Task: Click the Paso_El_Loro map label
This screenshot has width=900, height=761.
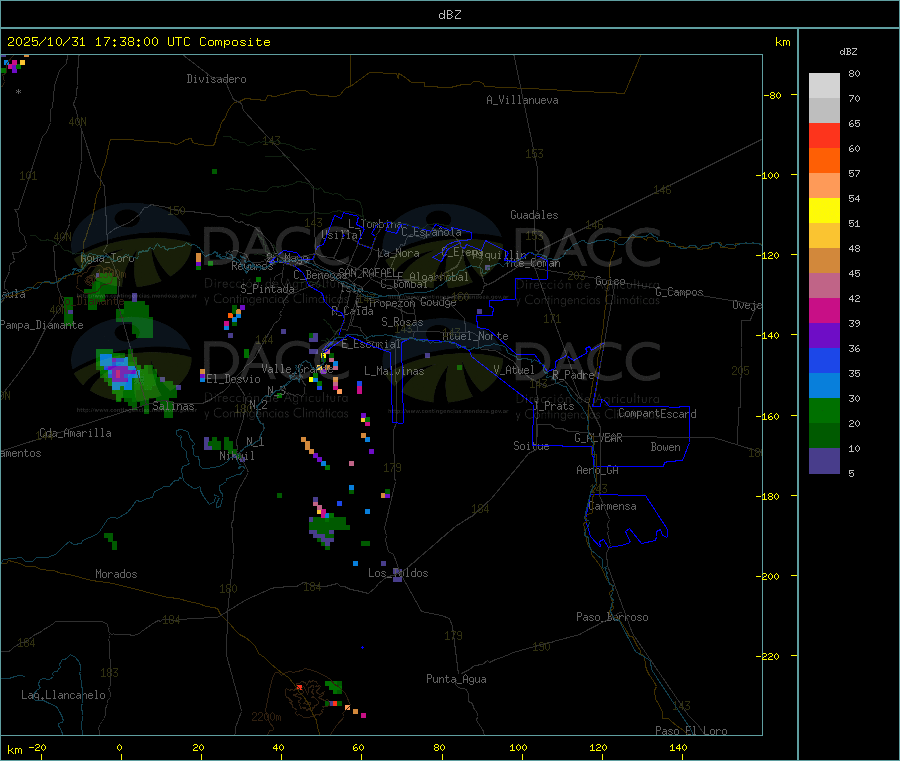Action: pos(692,731)
